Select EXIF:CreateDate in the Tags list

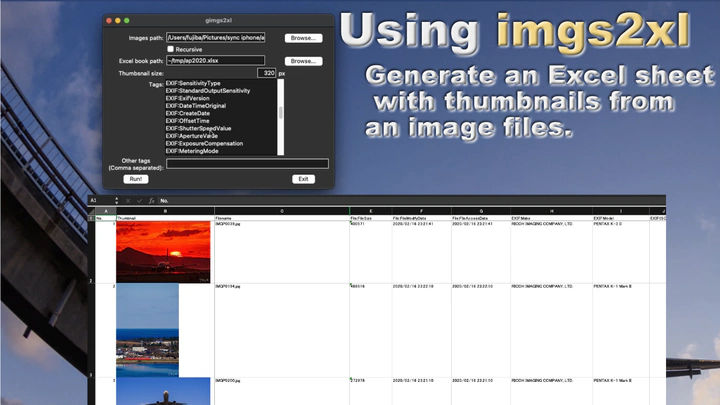coord(193,114)
